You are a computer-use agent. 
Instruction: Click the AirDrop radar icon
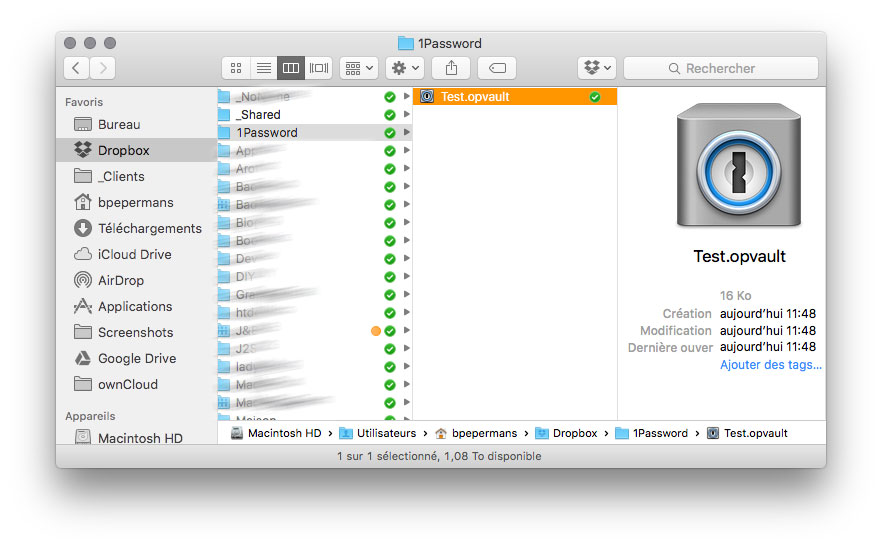coord(83,280)
